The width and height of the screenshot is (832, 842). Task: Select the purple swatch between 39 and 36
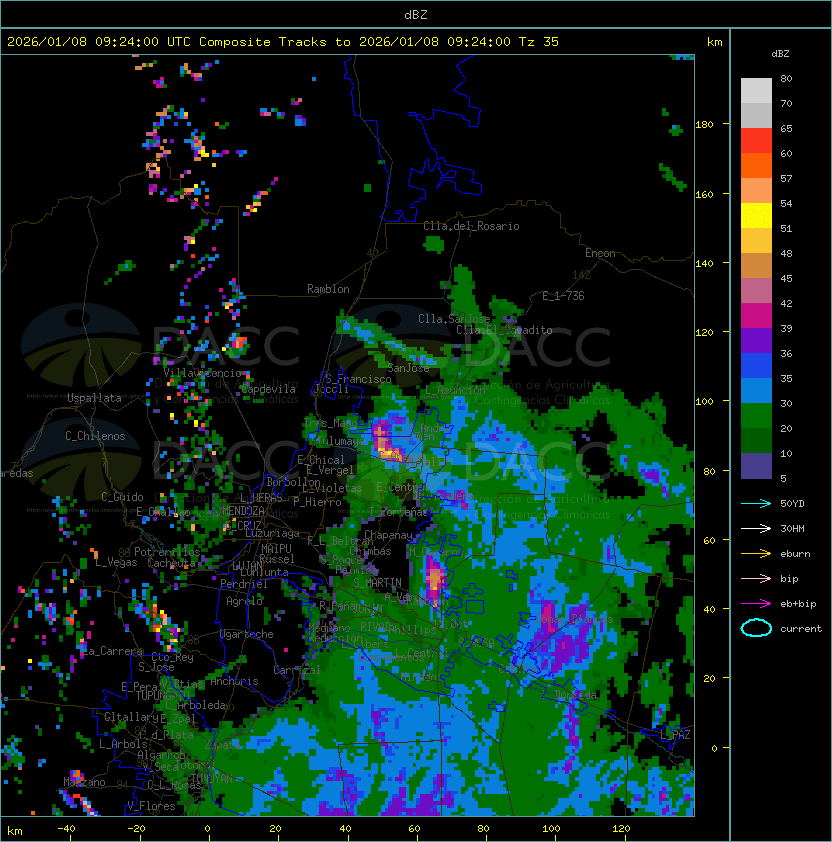756,340
